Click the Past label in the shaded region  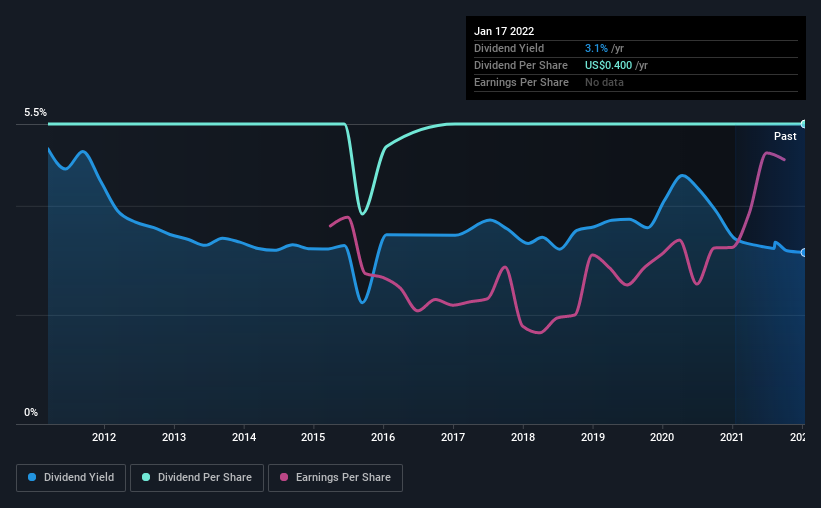tap(785, 136)
